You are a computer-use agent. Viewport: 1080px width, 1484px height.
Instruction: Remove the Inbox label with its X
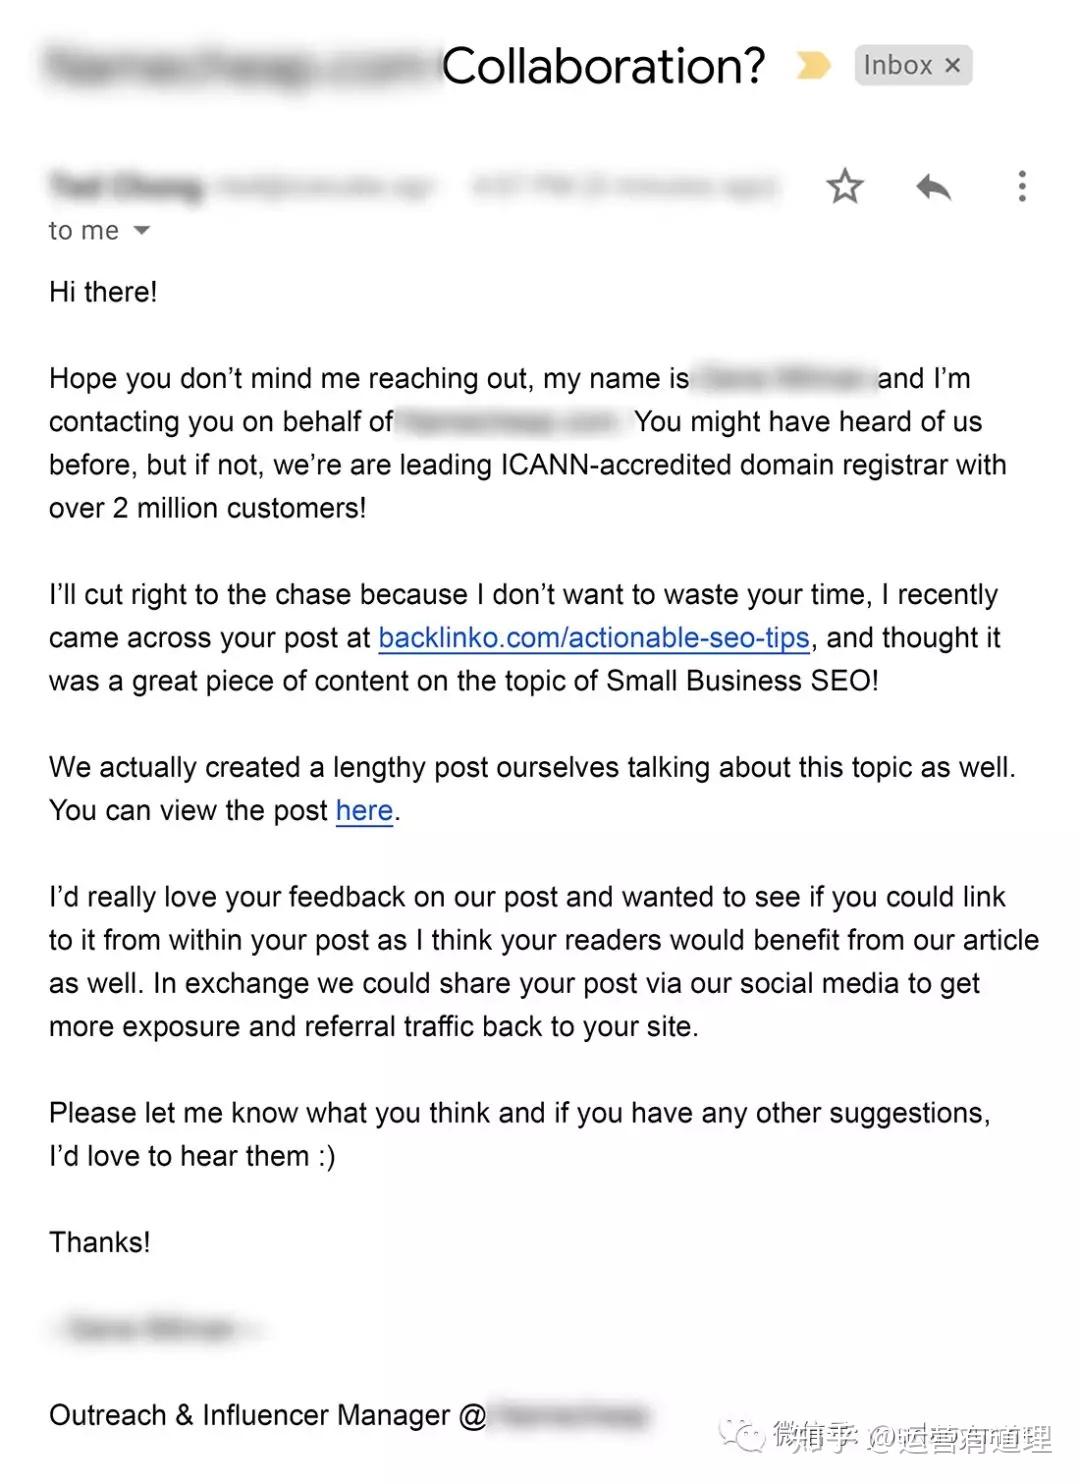(953, 66)
